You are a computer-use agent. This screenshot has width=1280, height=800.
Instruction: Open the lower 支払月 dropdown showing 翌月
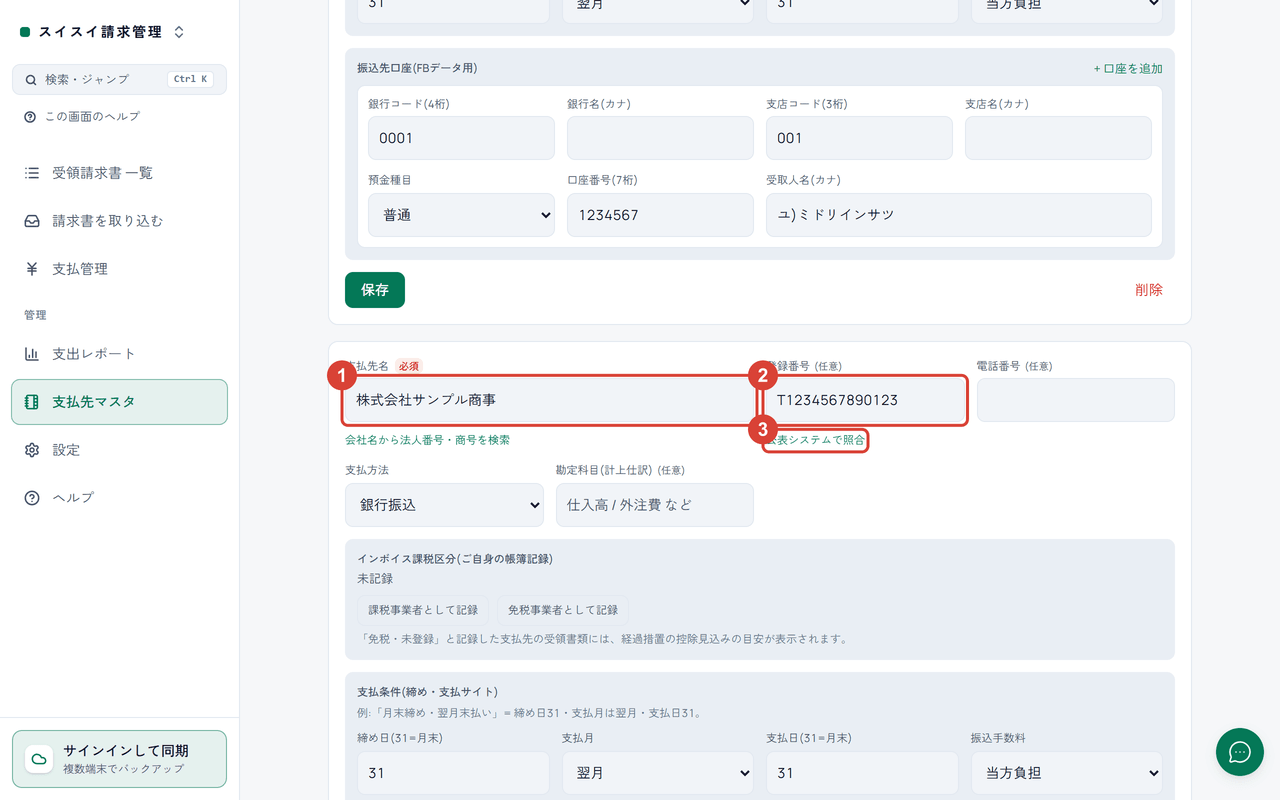click(658, 773)
